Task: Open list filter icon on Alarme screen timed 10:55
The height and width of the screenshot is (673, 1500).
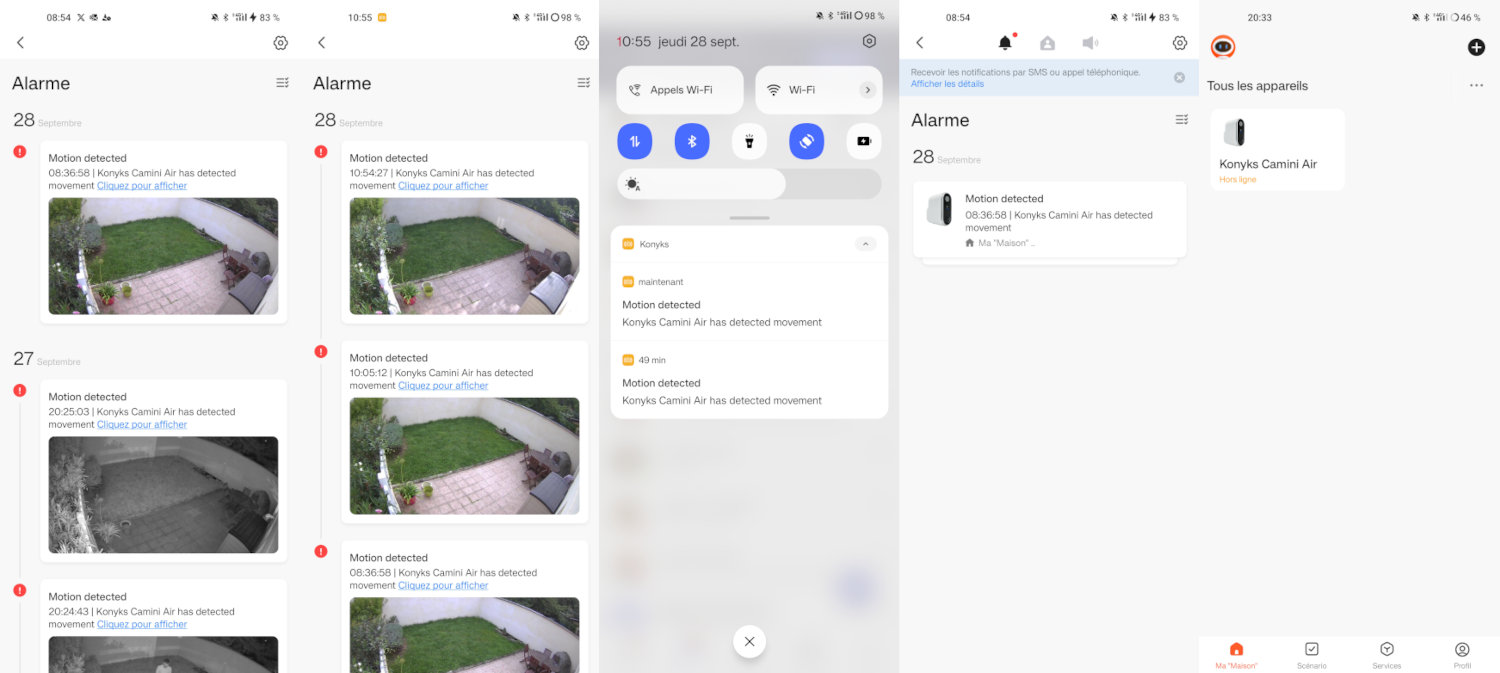Action: click(x=583, y=83)
